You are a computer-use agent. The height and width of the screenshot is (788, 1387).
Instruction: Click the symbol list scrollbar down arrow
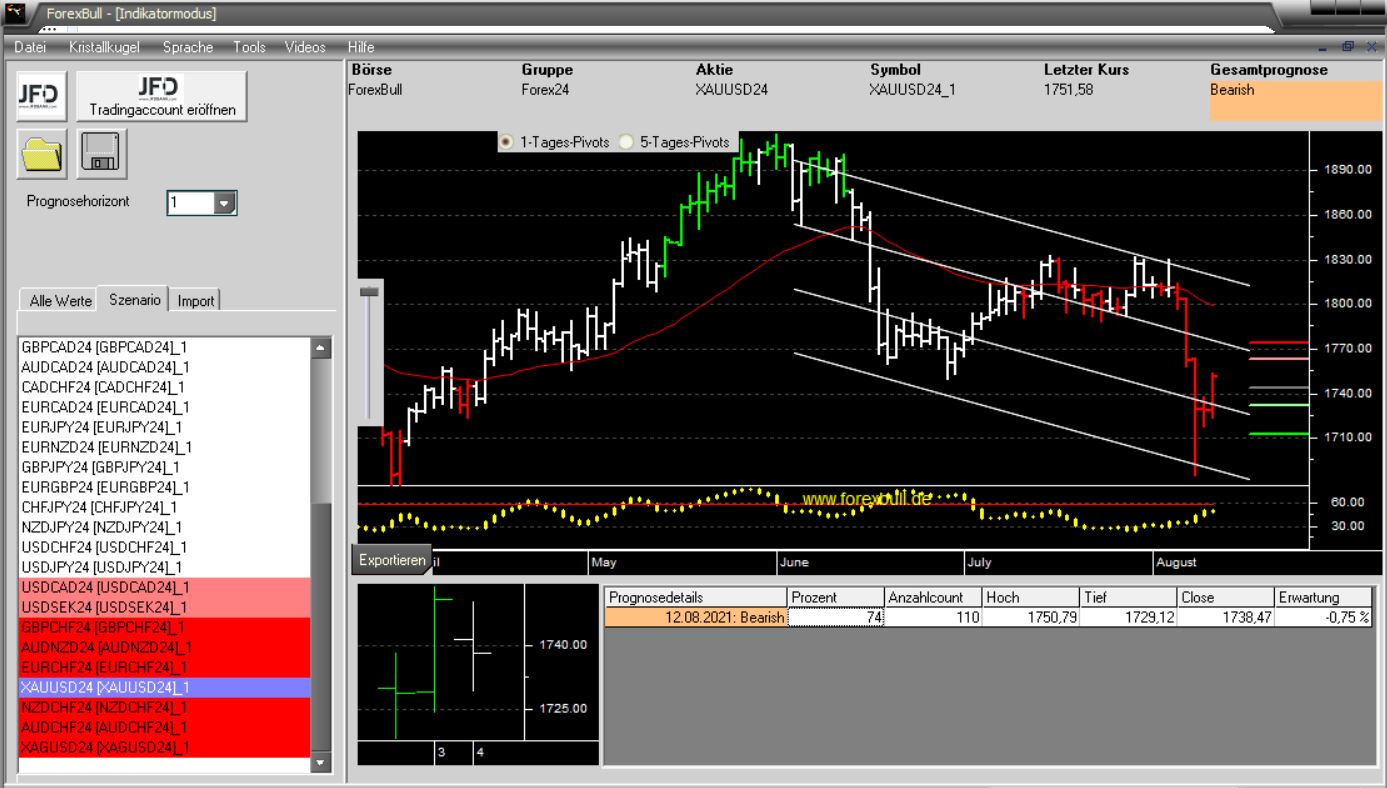(x=321, y=763)
